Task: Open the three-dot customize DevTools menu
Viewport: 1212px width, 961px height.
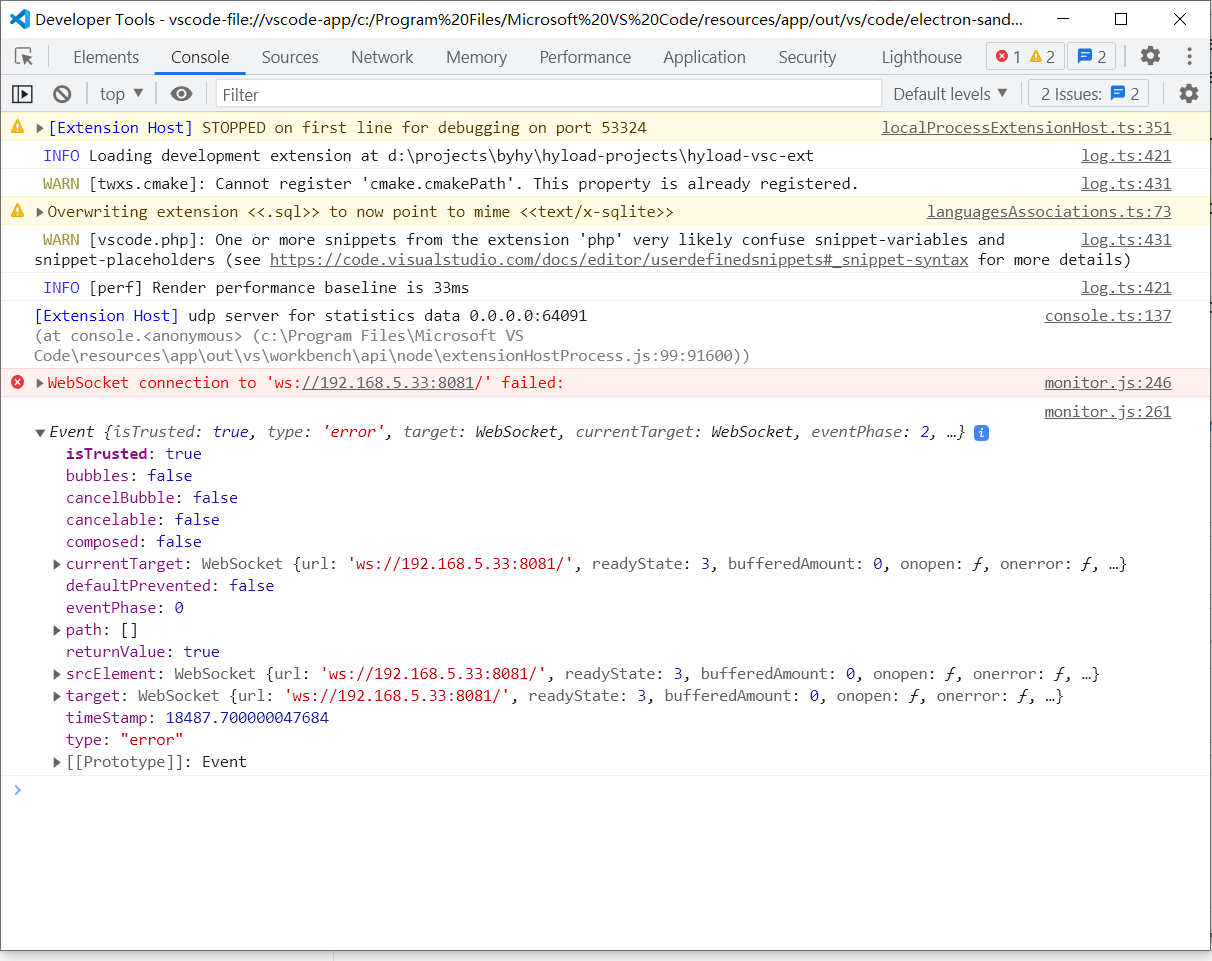Action: [1189, 57]
